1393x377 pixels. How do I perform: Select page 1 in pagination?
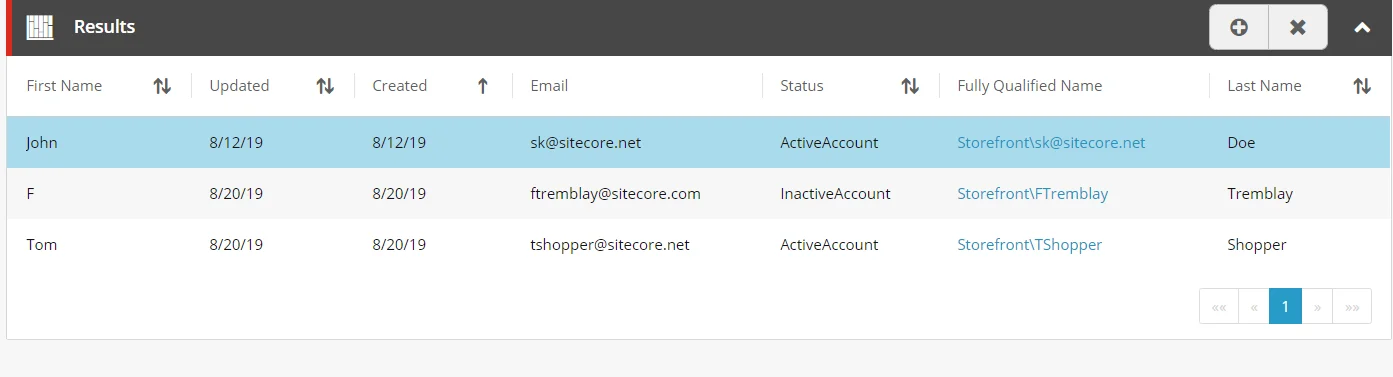click(1285, 307)
